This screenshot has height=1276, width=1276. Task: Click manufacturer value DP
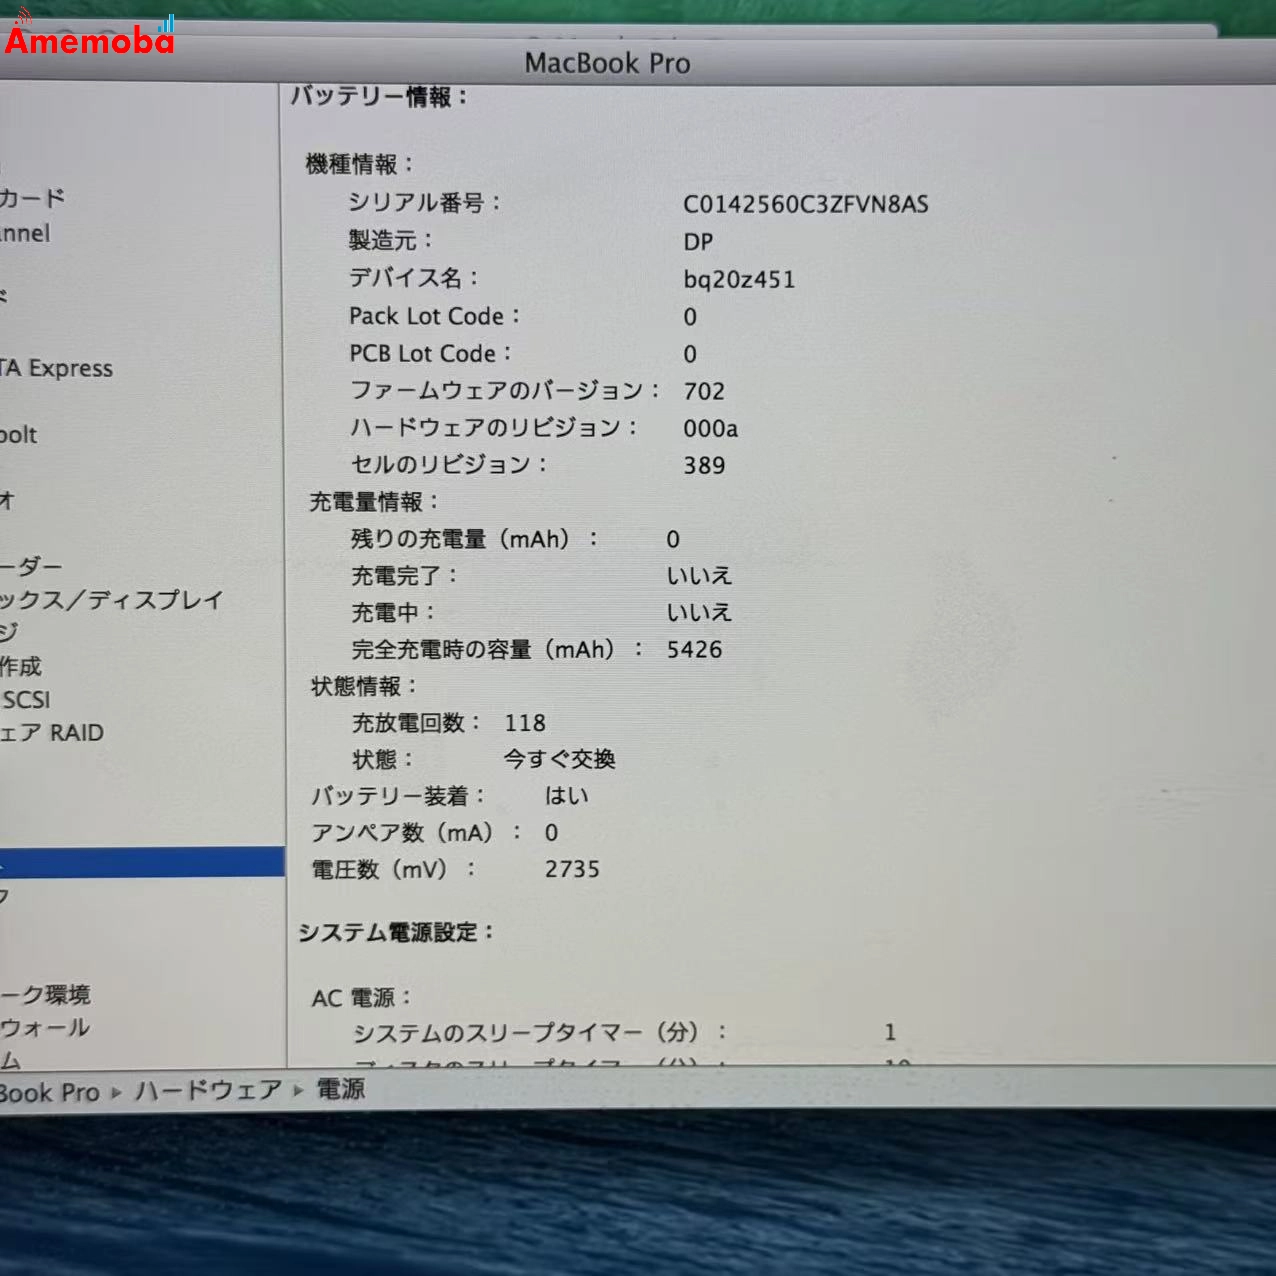698,242
